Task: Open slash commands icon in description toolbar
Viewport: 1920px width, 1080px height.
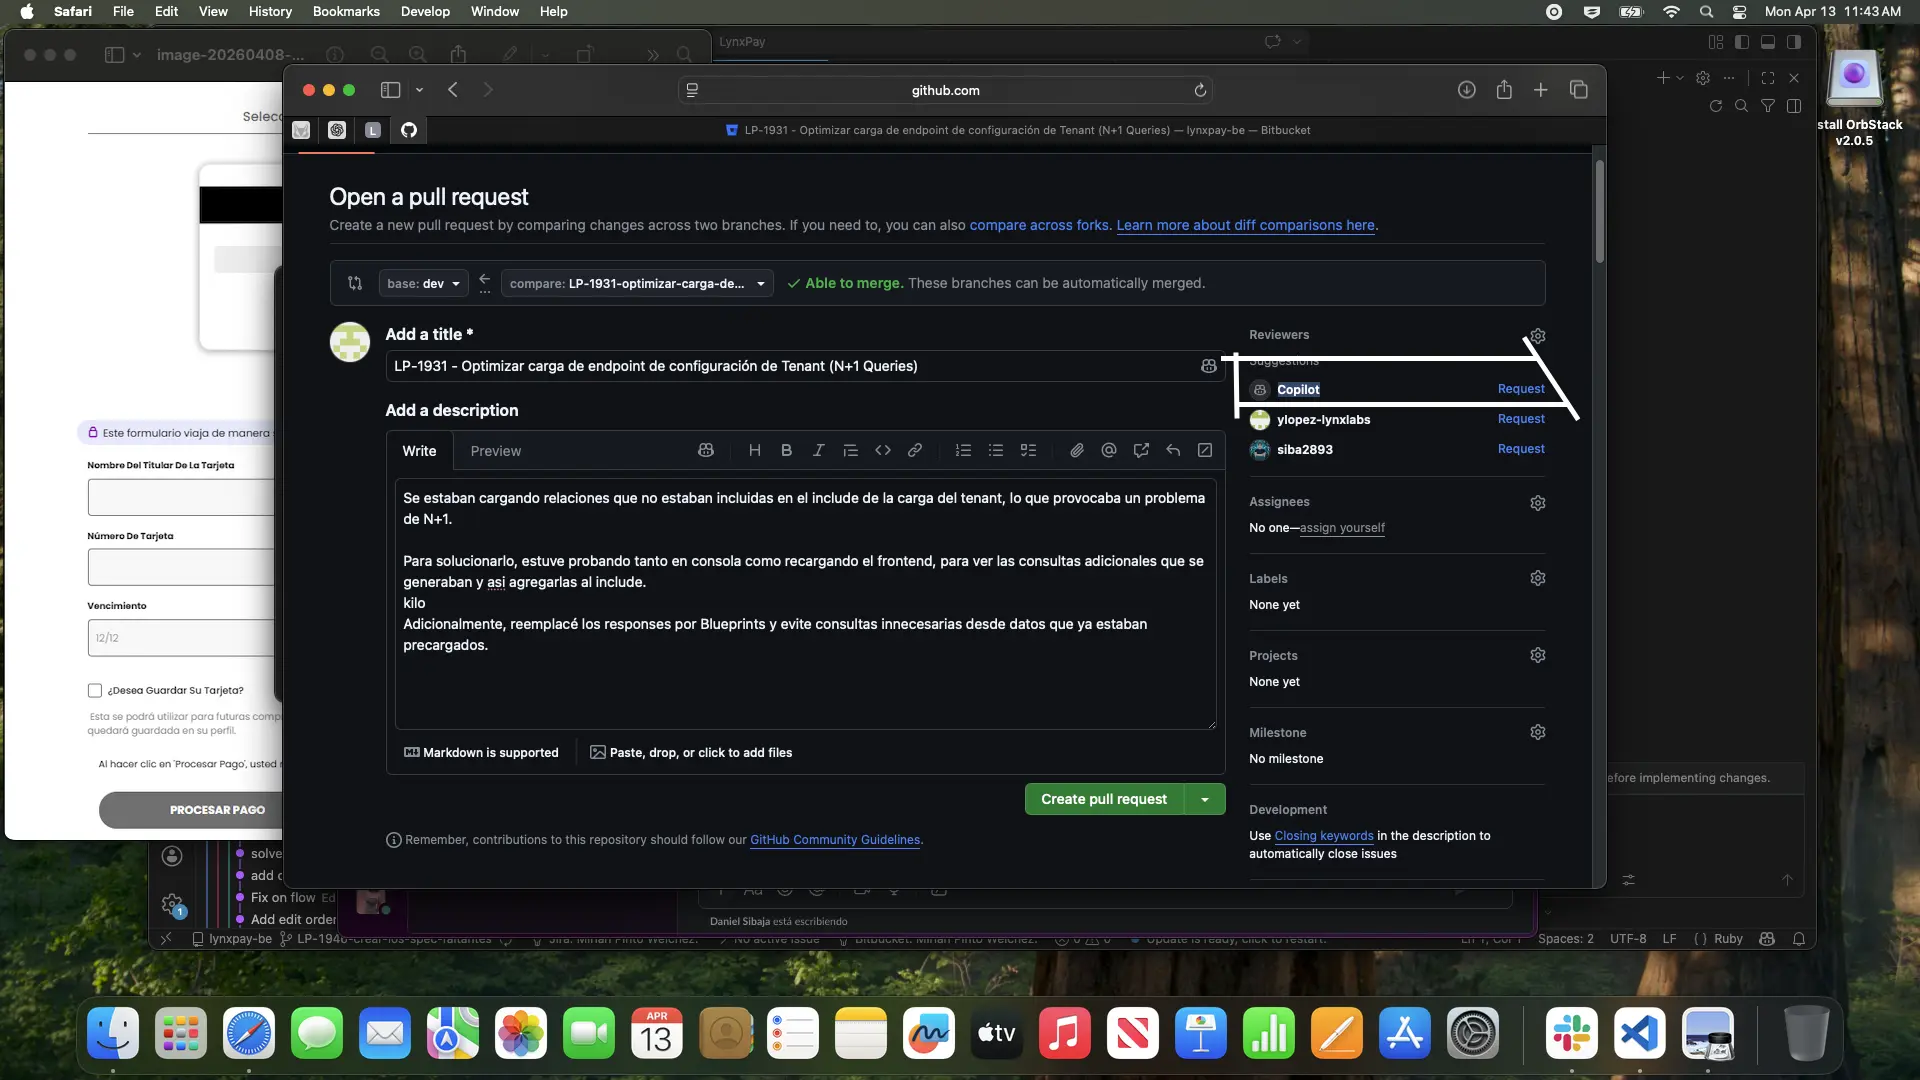Action: tap(1205, 451)
